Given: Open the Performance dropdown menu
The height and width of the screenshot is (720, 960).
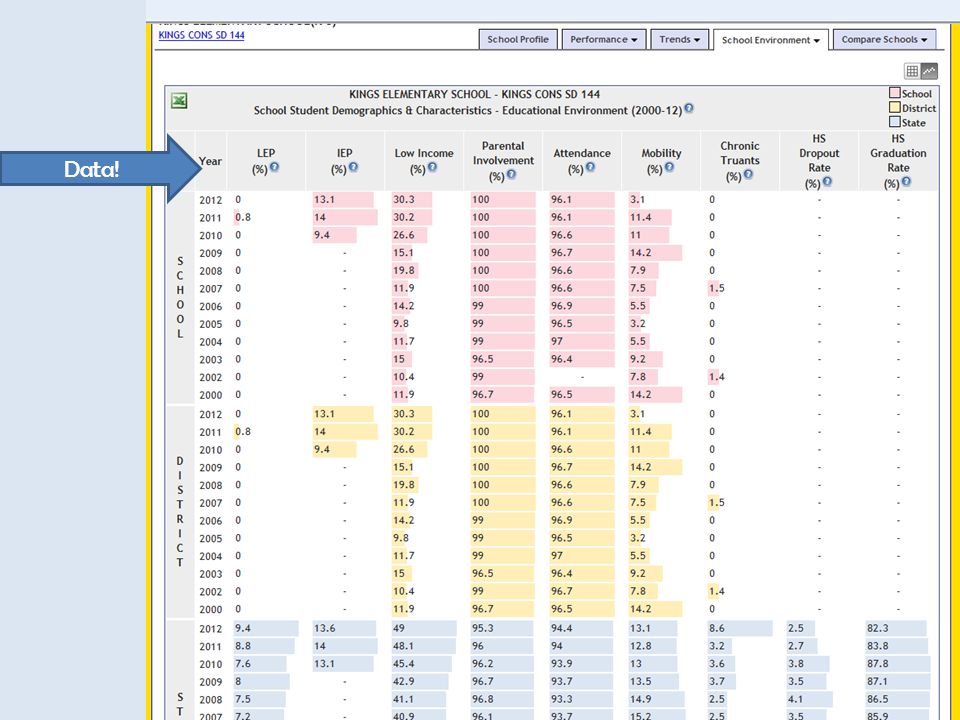Looking at the screenshot, I should 604,39.
